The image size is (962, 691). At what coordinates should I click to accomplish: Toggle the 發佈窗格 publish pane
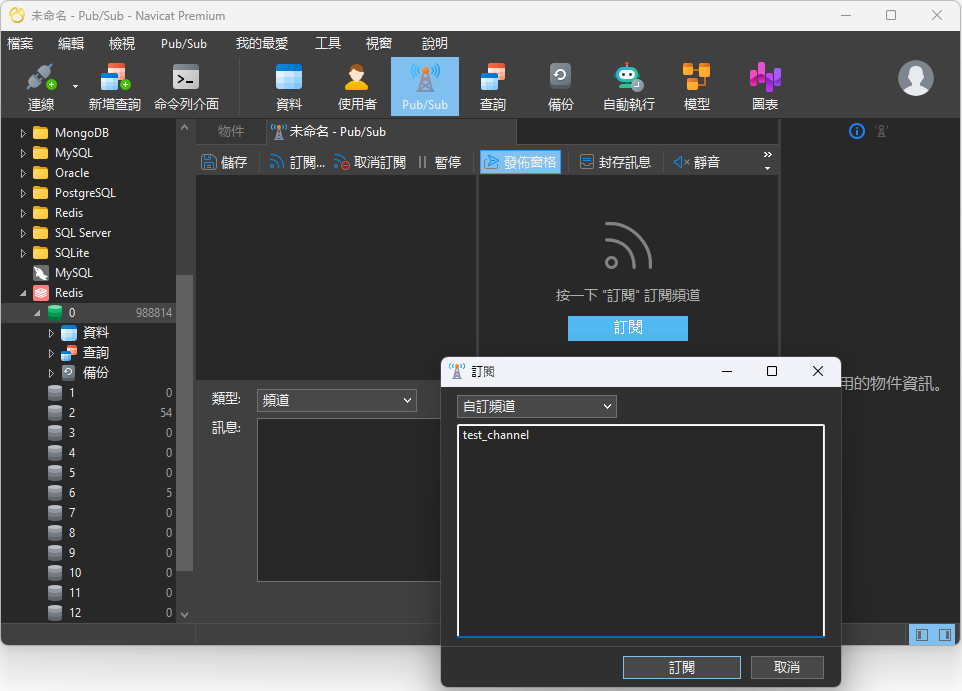pos(520,162)
